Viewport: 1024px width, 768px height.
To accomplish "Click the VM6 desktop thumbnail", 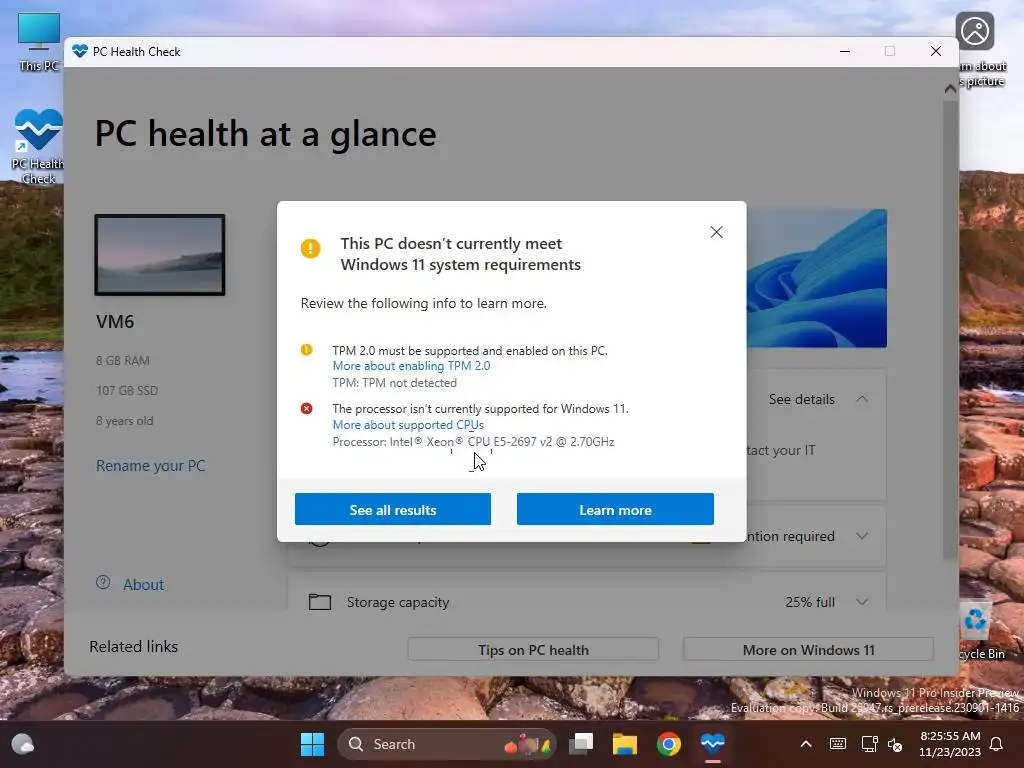I will (x=160, y=255).
